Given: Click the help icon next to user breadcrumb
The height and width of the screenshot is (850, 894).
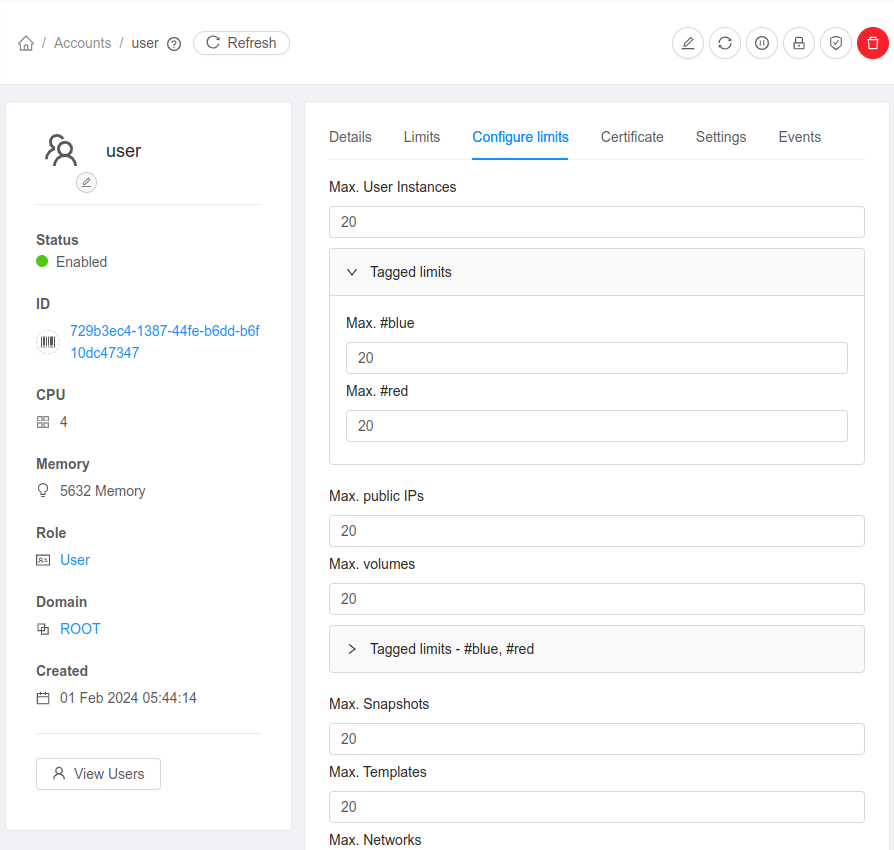Looking at the screenshot, I should pos(174,44).
